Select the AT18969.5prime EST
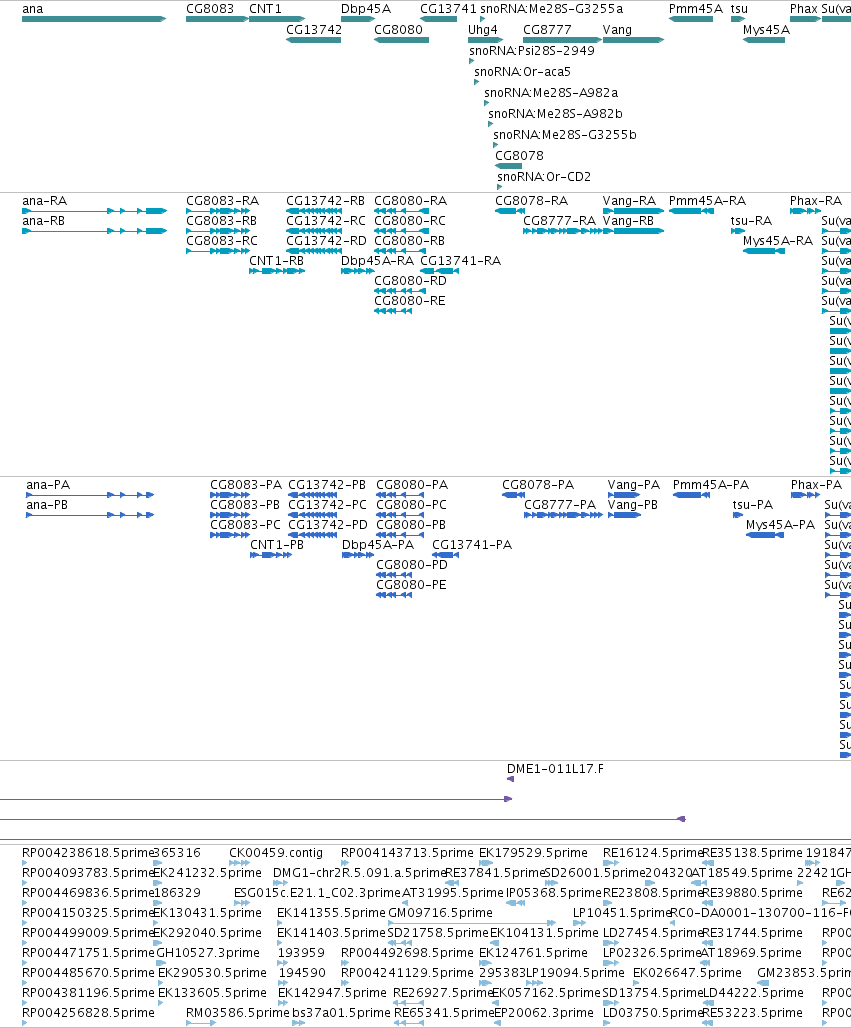Image resolution: width=851 pixels, height=1028 pixels. click(x=707, y=963)
